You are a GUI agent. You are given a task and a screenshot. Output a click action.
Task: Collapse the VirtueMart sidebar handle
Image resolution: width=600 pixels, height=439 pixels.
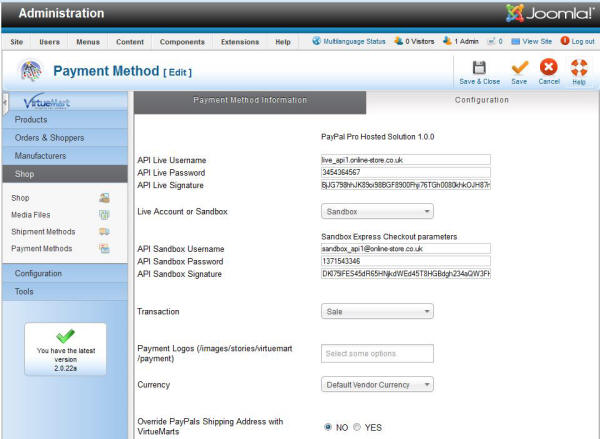click(5, 103)
